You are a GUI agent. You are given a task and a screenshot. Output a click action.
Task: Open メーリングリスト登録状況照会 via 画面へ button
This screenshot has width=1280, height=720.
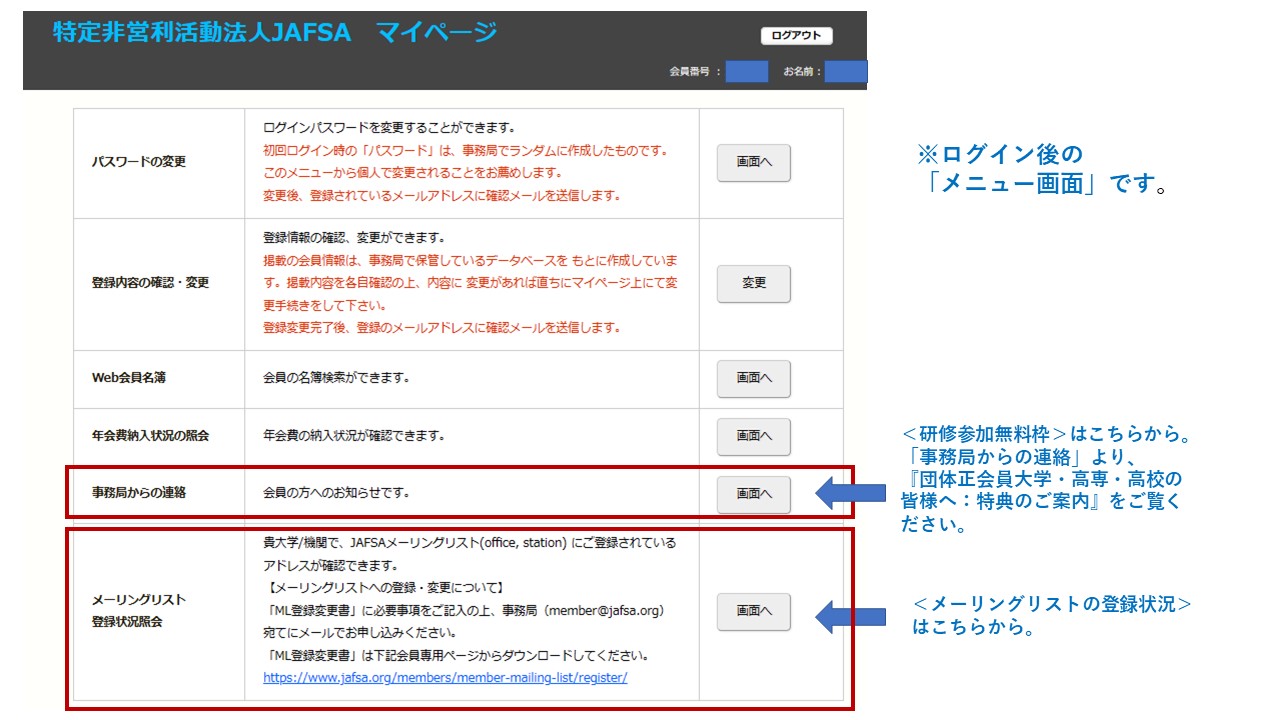click(x=754, y=612)
